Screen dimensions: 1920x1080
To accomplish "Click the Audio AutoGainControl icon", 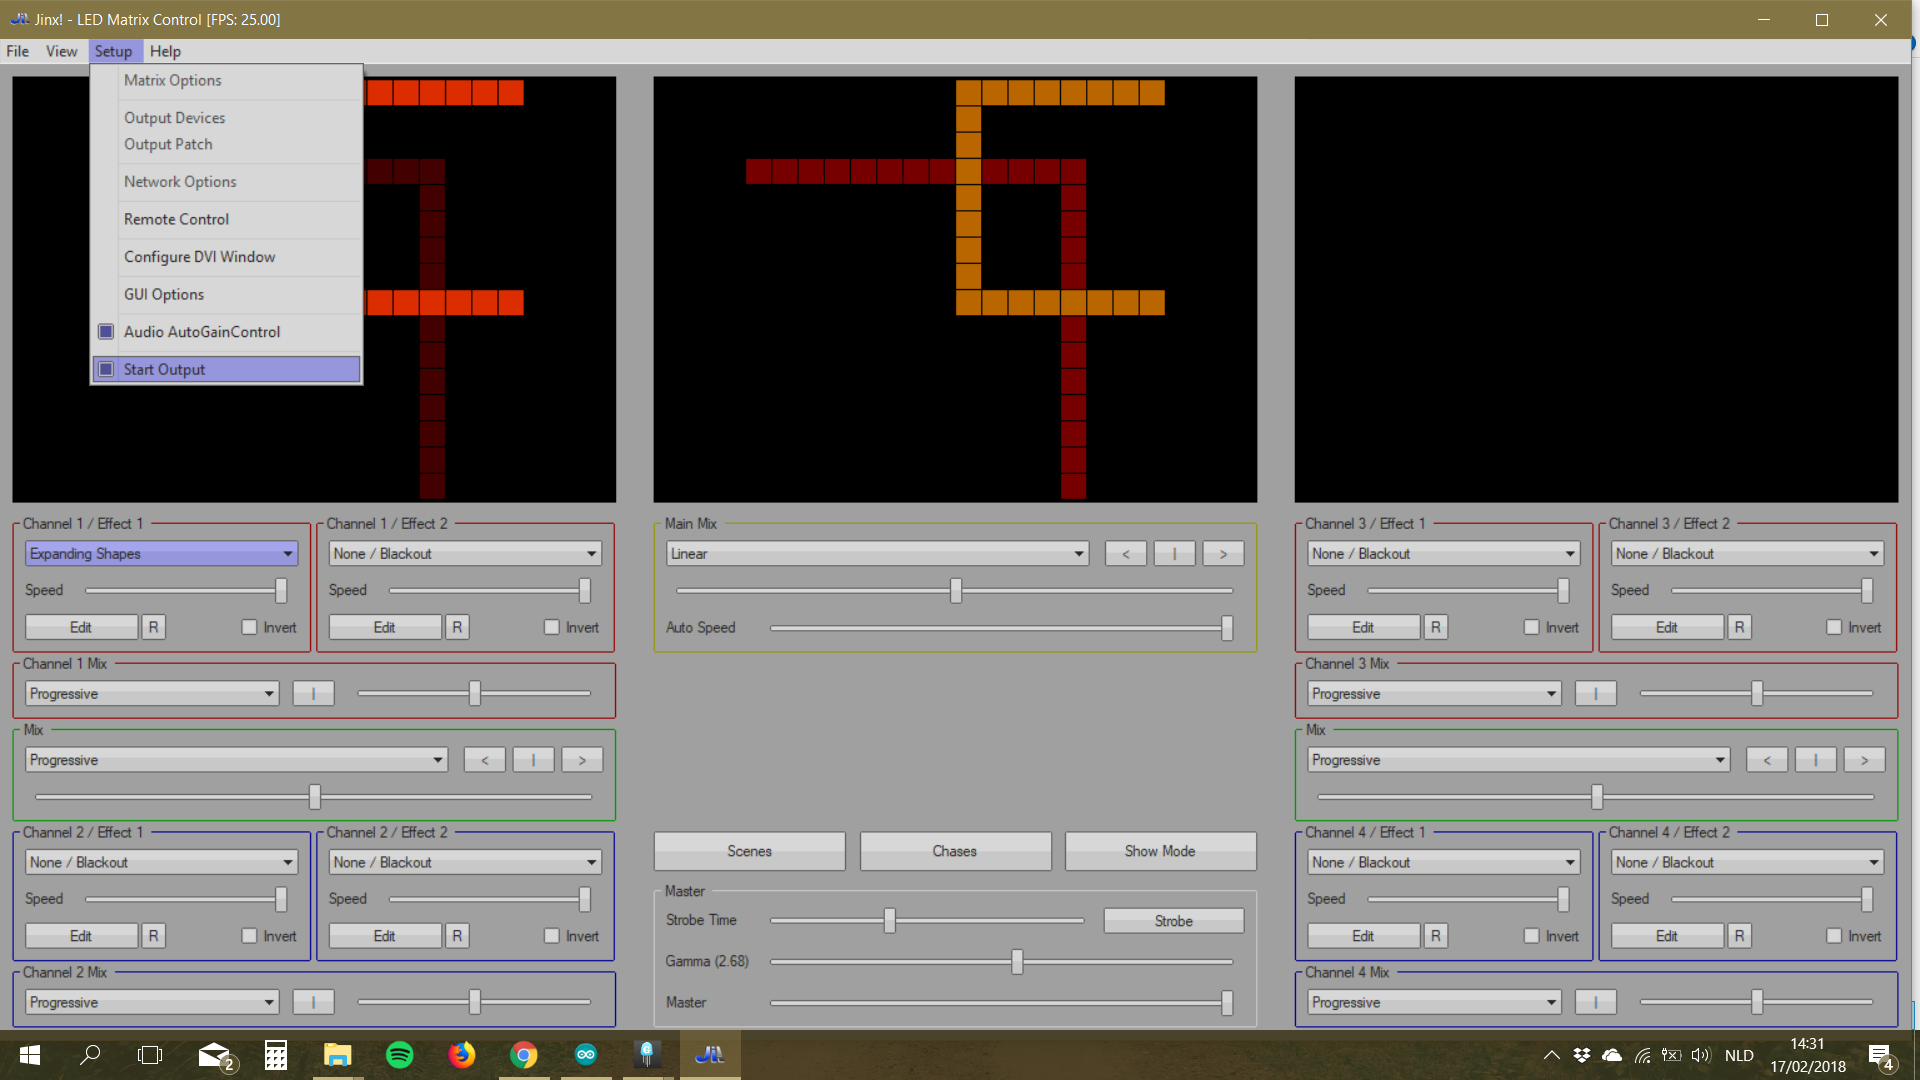I will click(x=108, y=331).
